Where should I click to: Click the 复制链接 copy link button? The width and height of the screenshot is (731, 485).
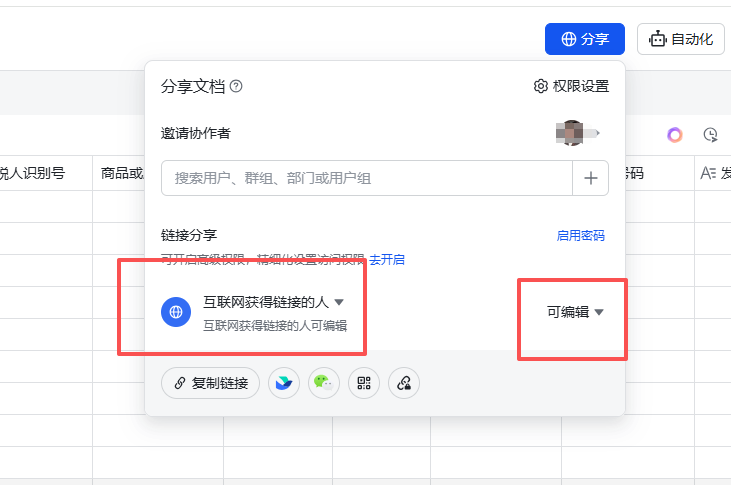click(x=210, y=383)
